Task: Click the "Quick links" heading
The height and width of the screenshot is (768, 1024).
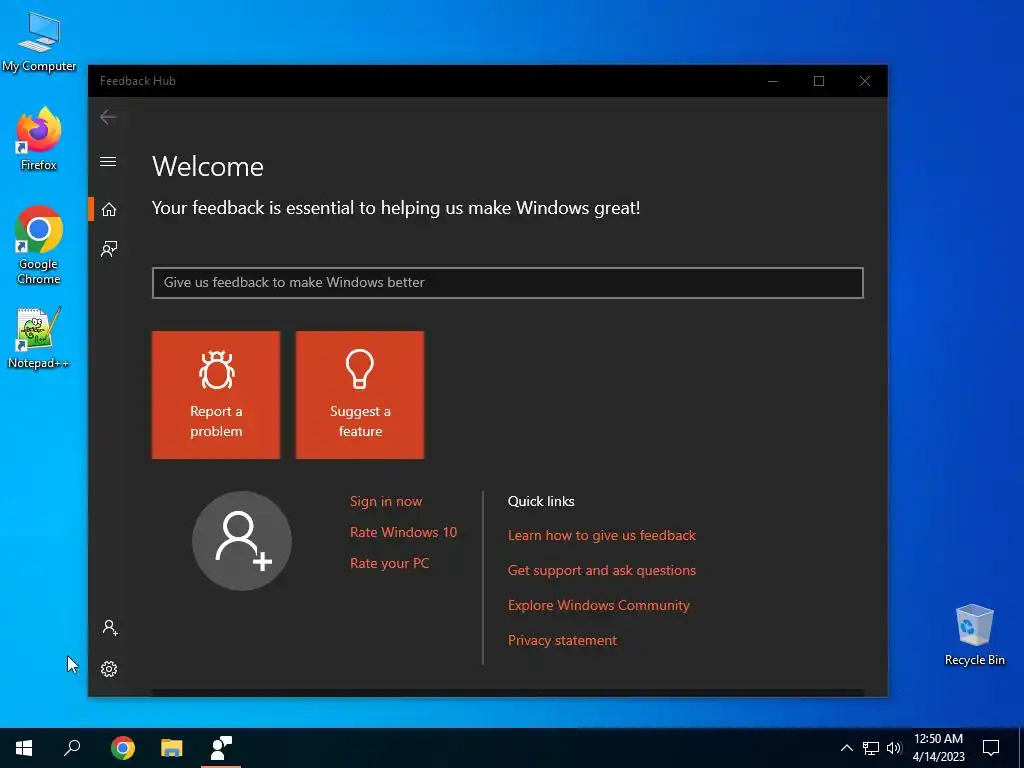Action: [x=541, y=501]
